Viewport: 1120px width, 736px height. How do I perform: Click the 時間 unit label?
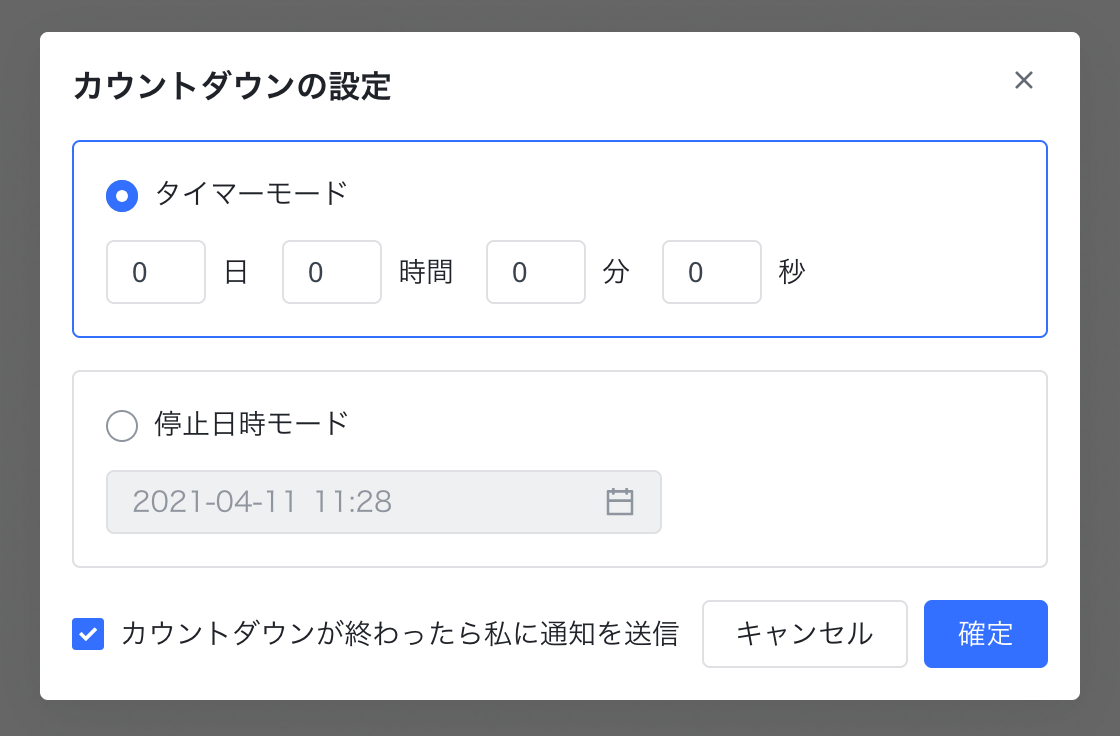[426, 272]
